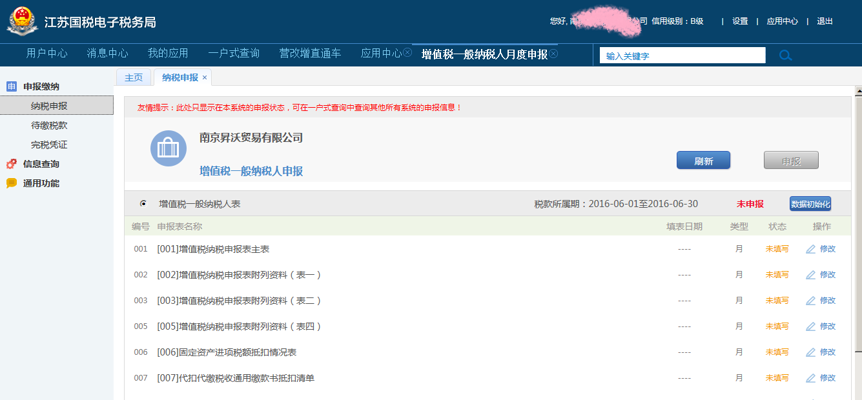Click 修改 link for 增值税纳税申报表主表
This screenshot has width=862, height=400.
coord(828,249)
